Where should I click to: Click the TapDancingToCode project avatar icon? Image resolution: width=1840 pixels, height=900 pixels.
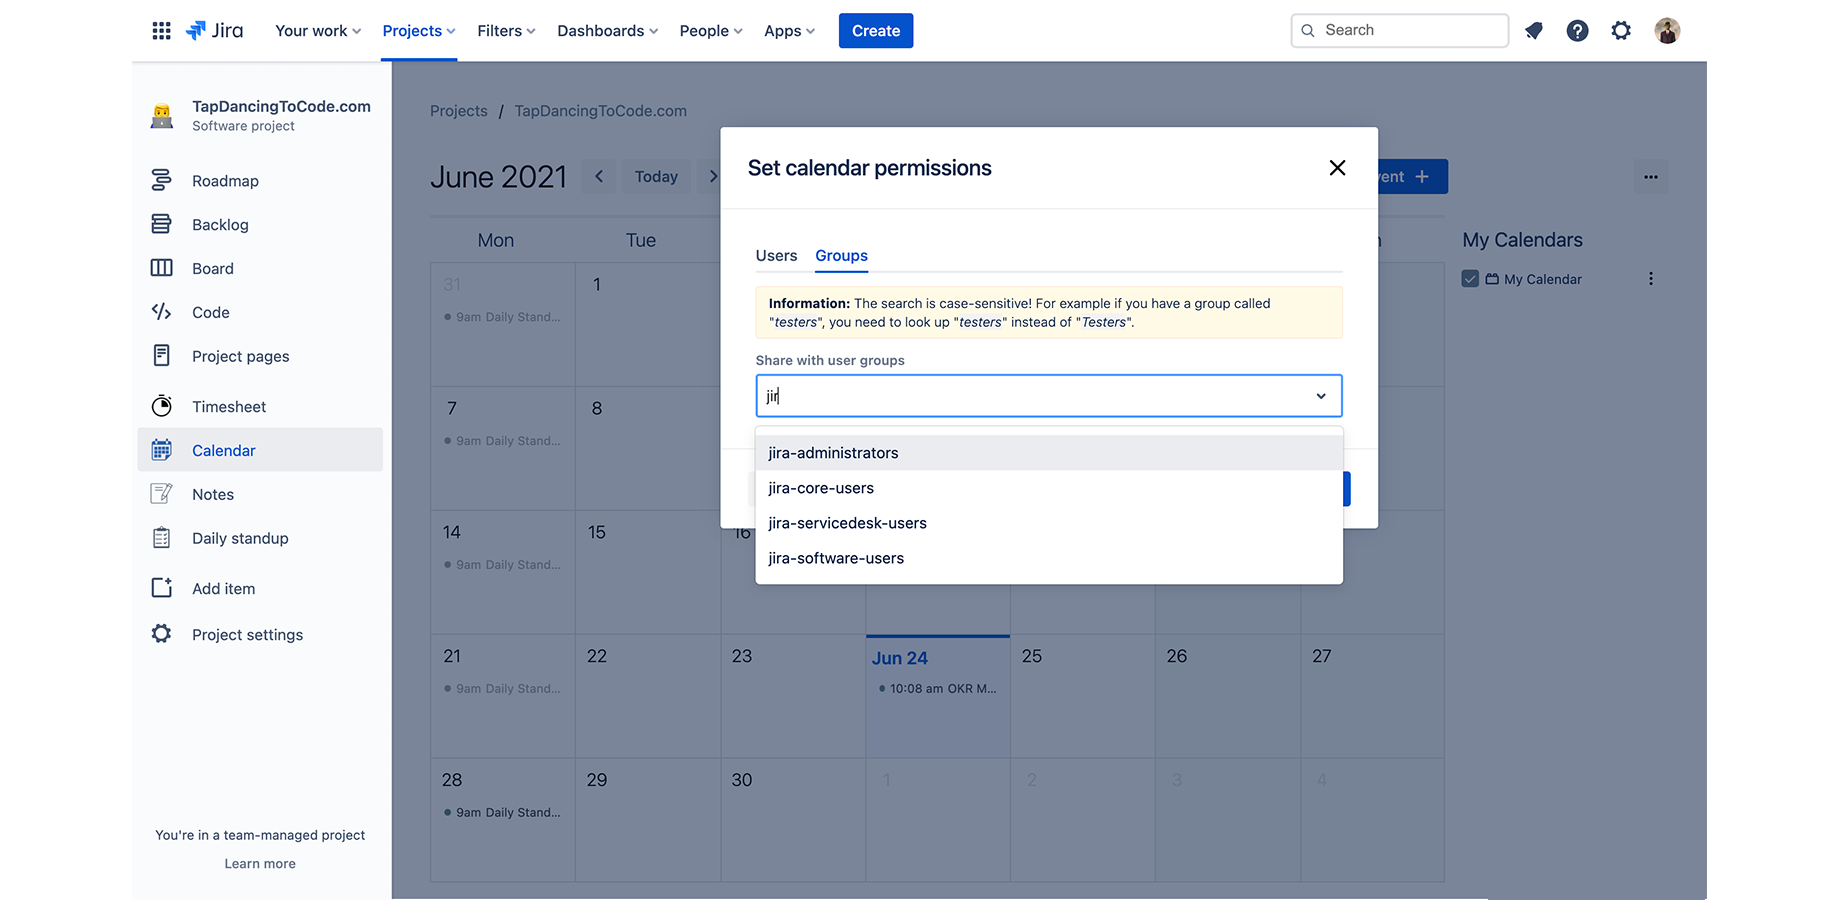pyautogui.click(x=162, y=116)
